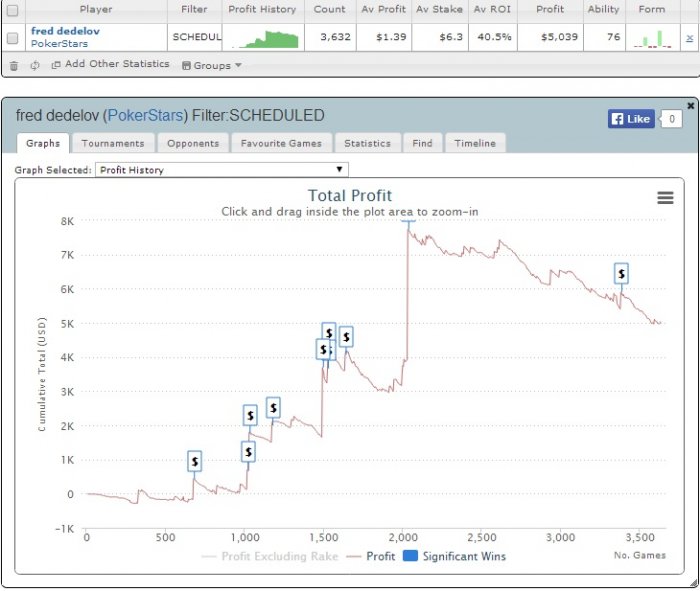This screenshot has width=700, height=591.
Task: Click the Facebook Like button
Action: (x=631, y=119)
